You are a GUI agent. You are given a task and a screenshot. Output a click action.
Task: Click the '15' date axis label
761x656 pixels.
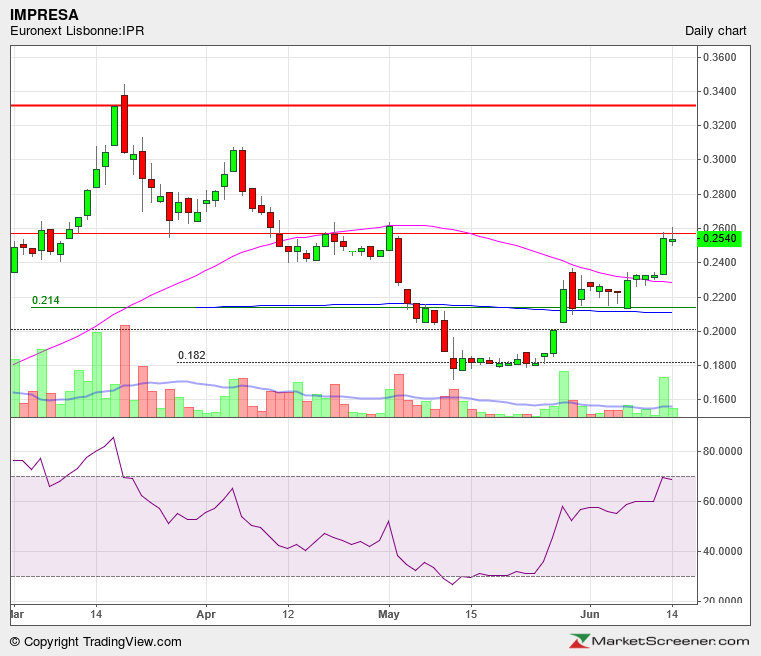(x=471, y=614)
